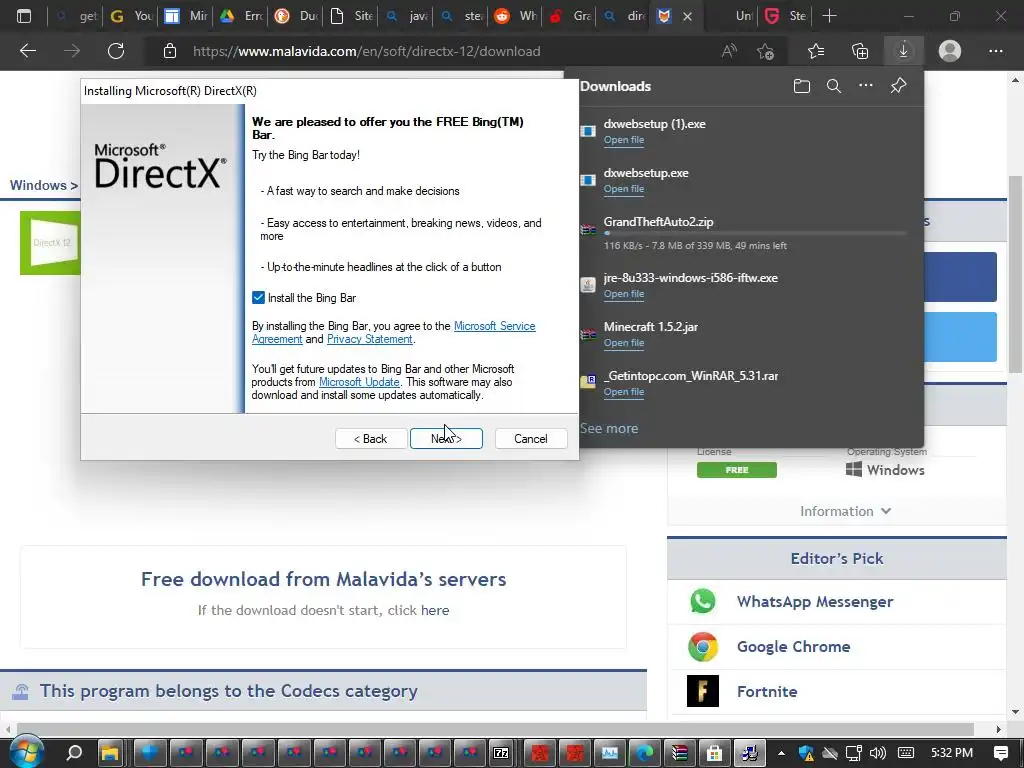
Task: Open Microsoft Service Agreement link
Action: 494,326
